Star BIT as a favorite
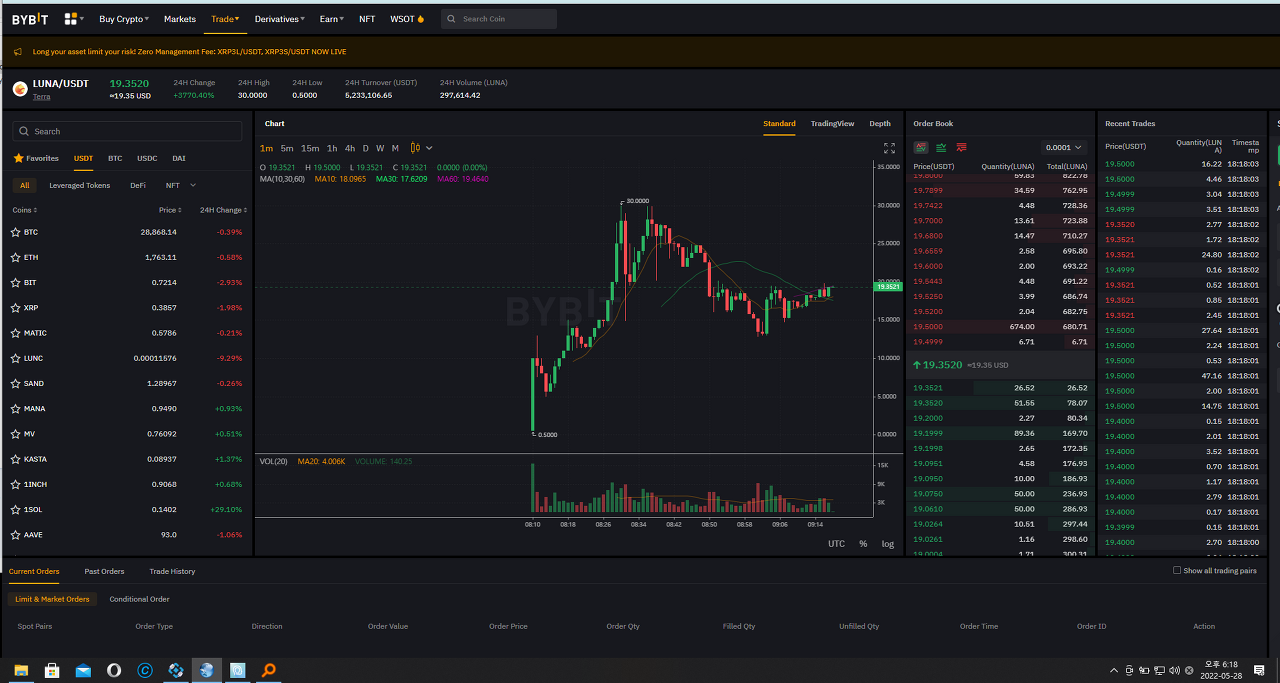Screen dimensions: 1280x683 [x=15, y=283]
